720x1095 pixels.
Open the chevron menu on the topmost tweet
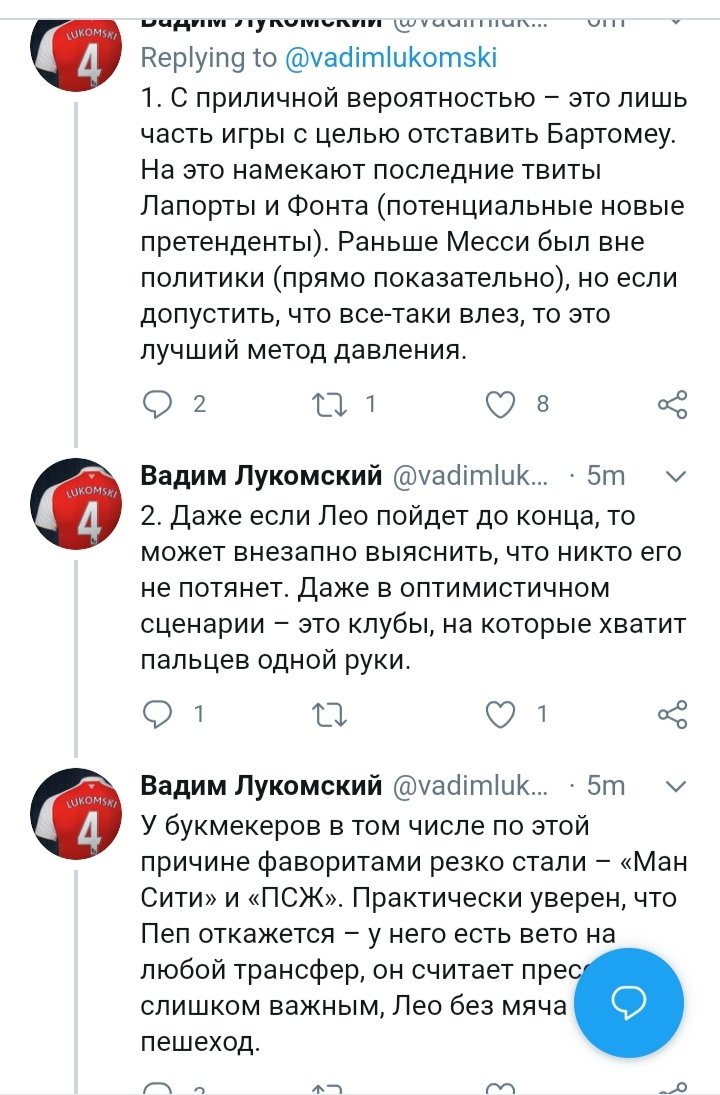pos(676,18)
